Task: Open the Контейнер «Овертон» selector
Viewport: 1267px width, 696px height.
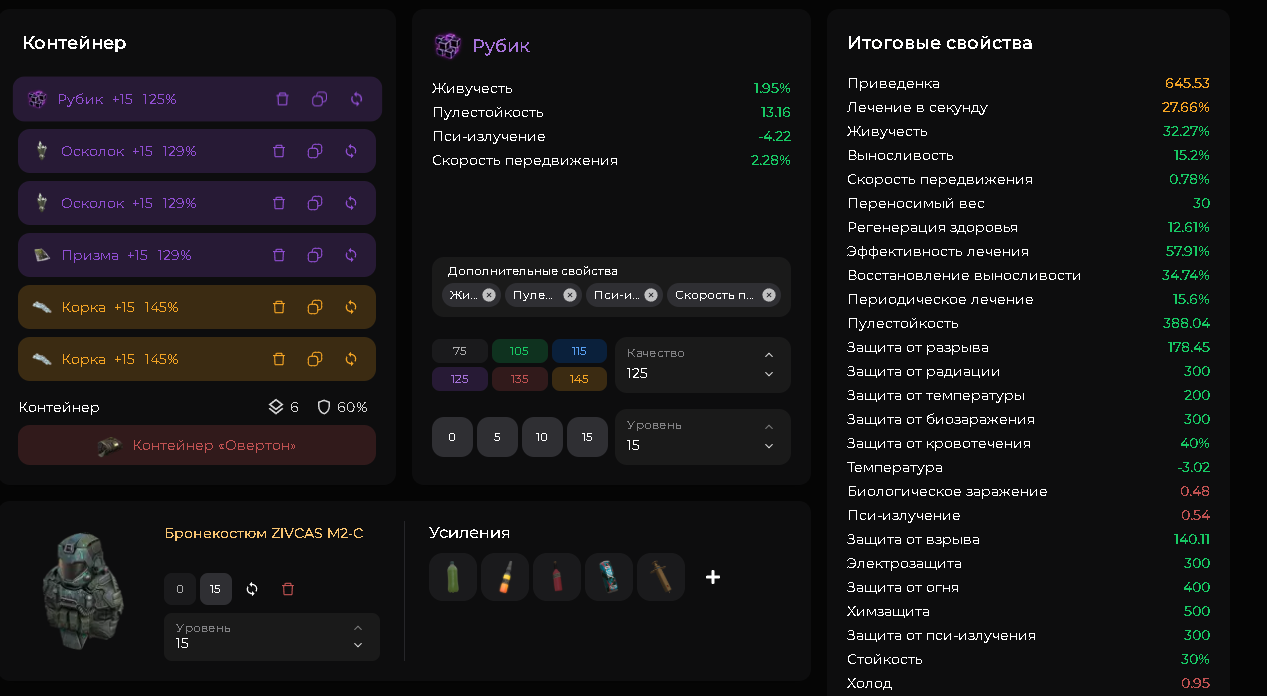Action: 197,445
